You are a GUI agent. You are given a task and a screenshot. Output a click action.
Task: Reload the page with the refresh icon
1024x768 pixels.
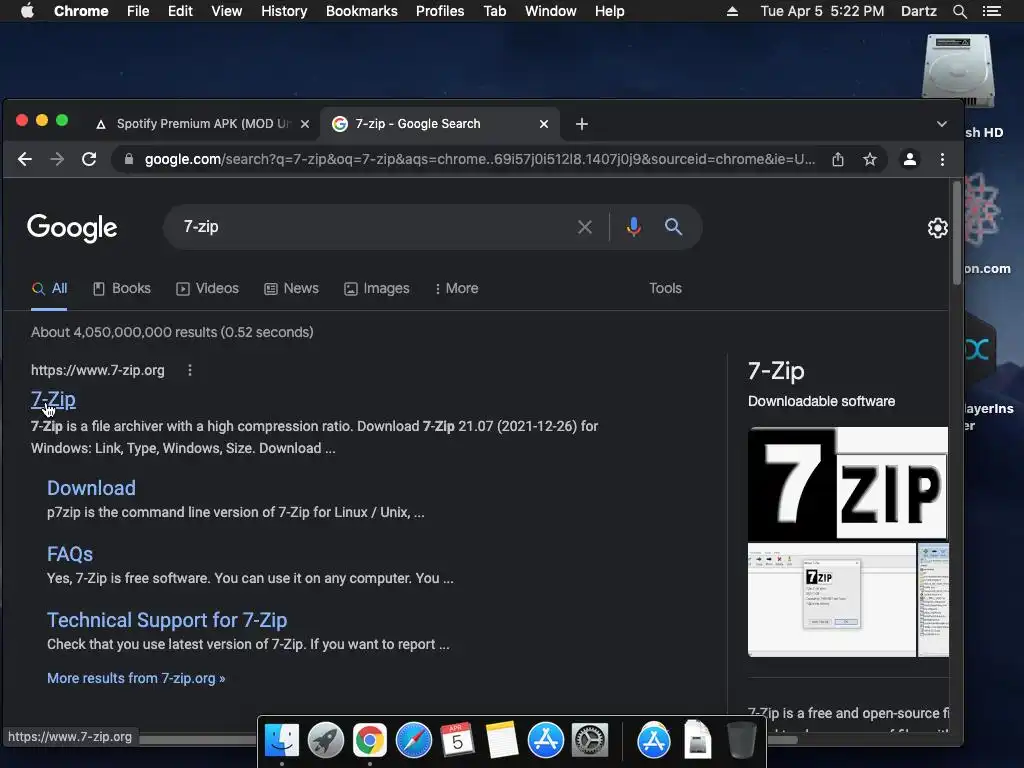click(89, 159)
